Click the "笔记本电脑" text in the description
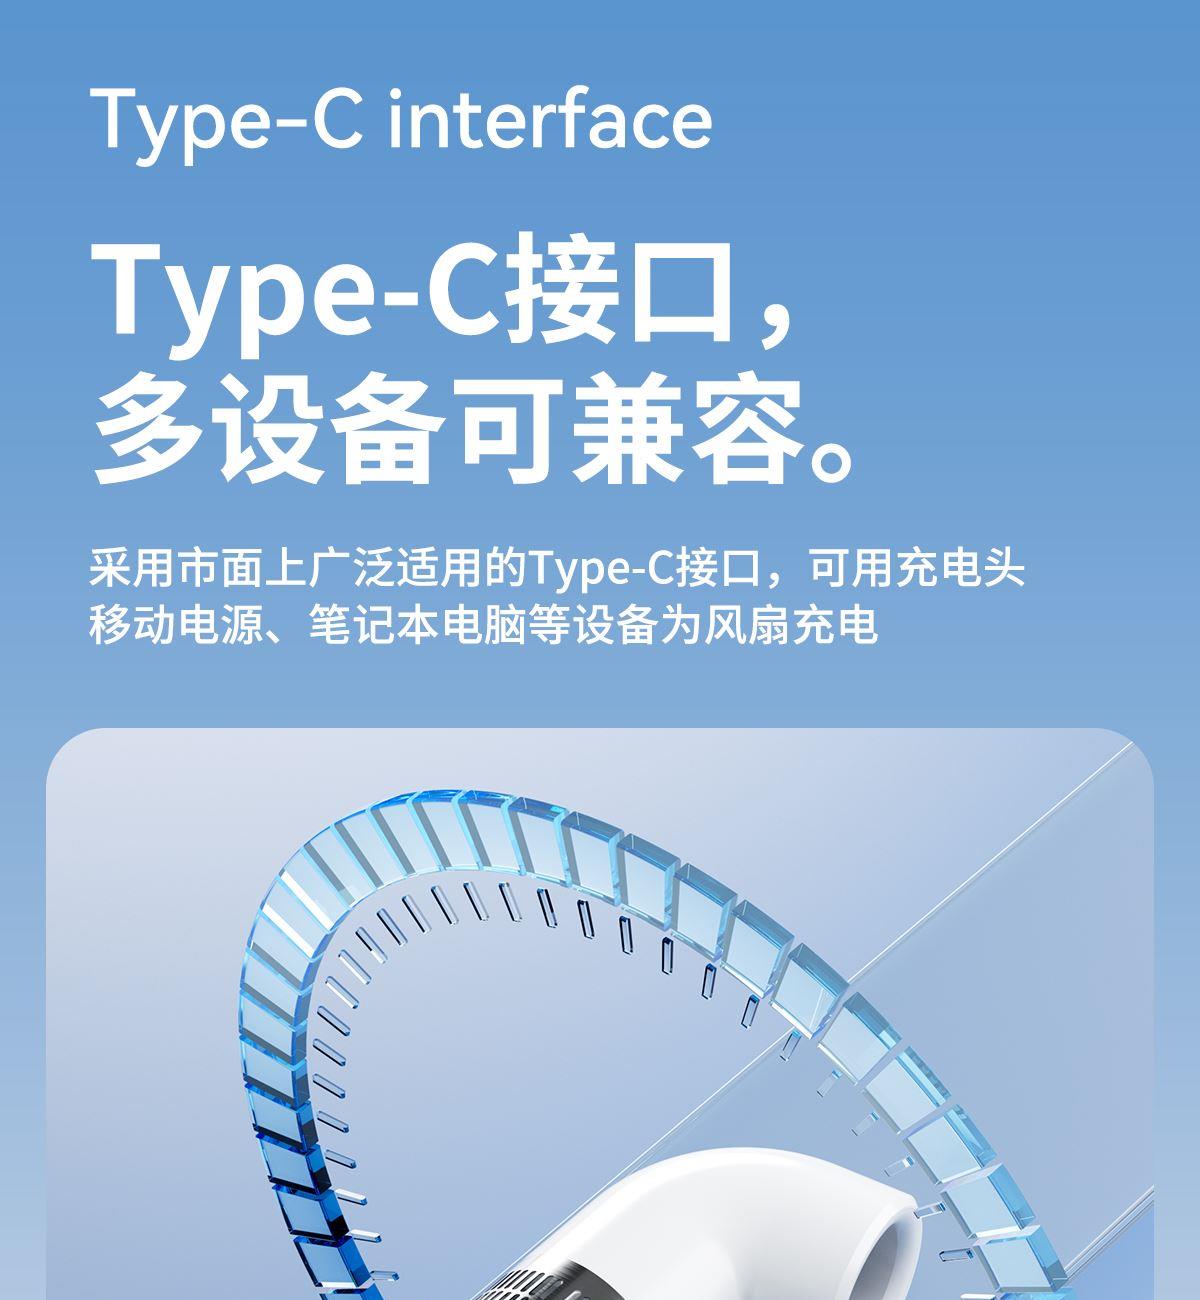 [x=418, y=625]
